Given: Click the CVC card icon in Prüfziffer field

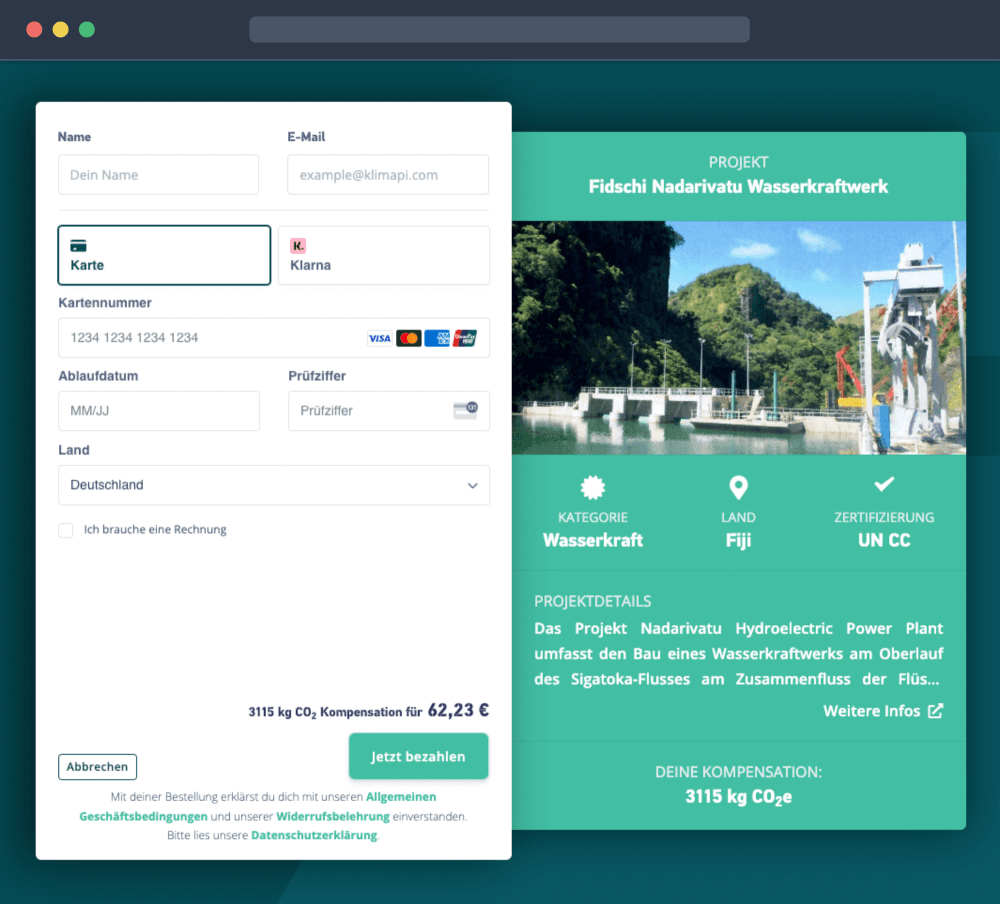Looking at the screenshot, I should (465, 410).
